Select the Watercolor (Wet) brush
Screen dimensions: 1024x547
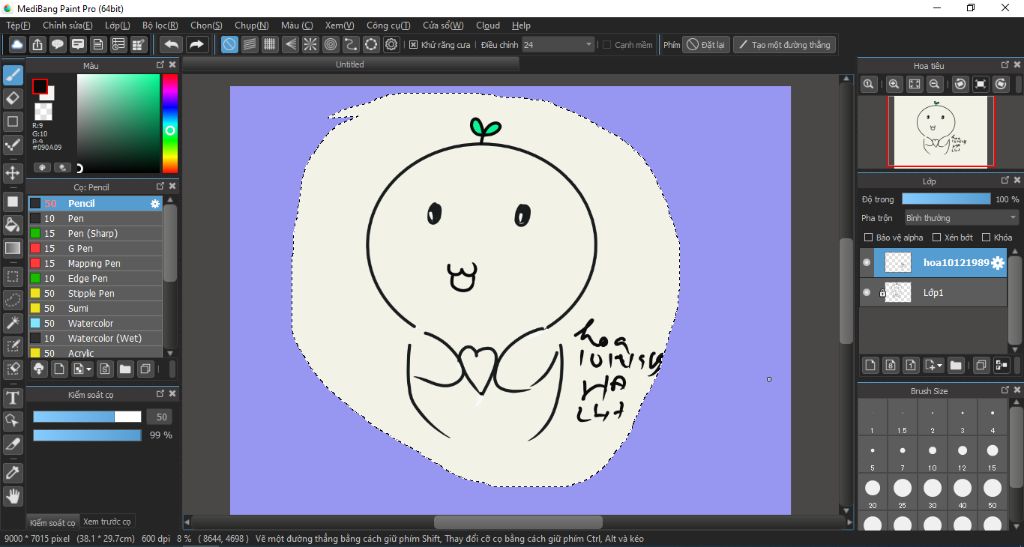tap(95, 338)
